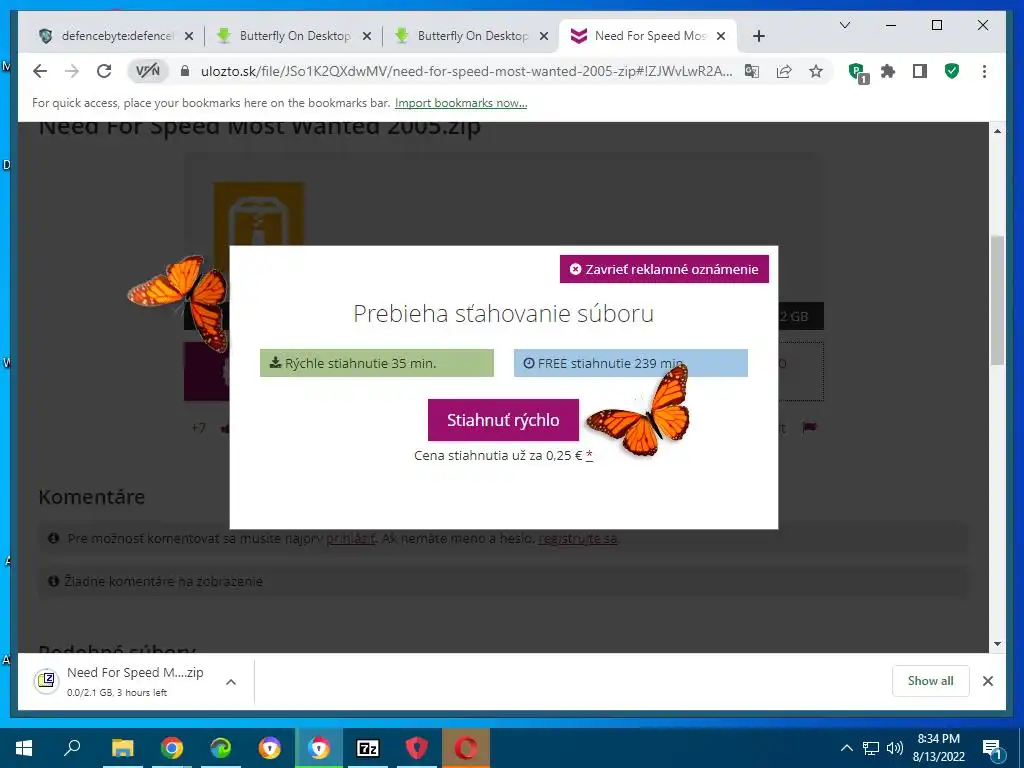Close the downloads bar

click(x=988, y=681)
